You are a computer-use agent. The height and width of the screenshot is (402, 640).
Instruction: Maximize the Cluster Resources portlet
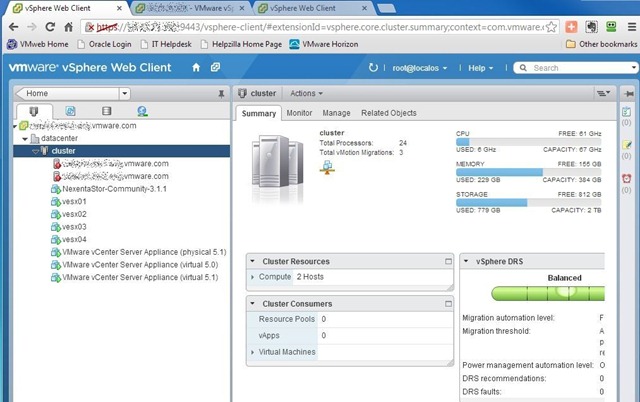(448, 261)
